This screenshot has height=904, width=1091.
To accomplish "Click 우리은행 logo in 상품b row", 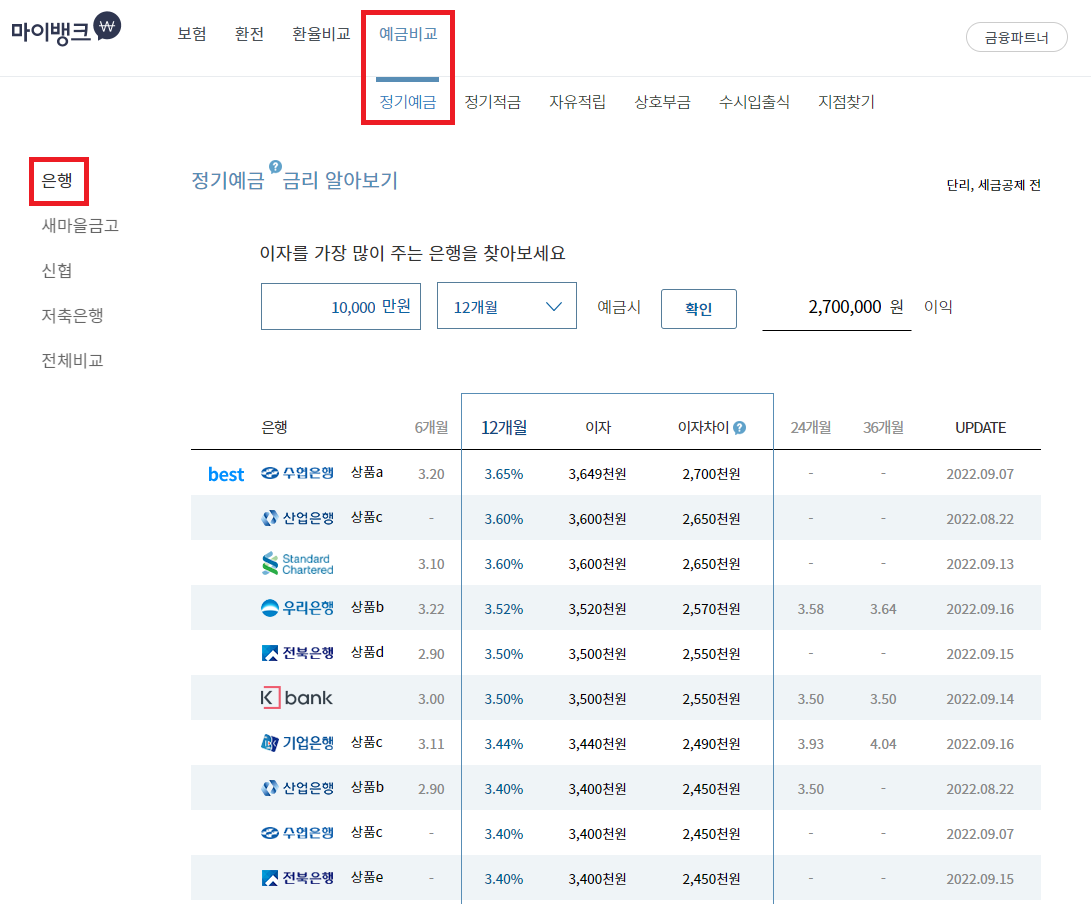I will [297, 608].
